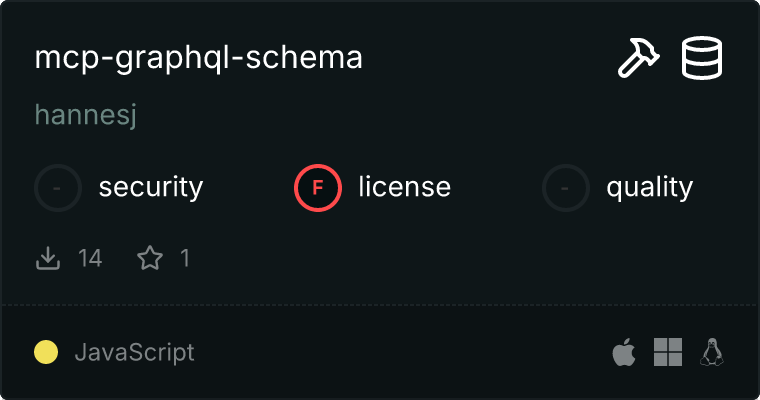The height and width of the screenshot is (400, 760).
Task: Click the Windows platform icon
Action: click(x=667, y=352)
